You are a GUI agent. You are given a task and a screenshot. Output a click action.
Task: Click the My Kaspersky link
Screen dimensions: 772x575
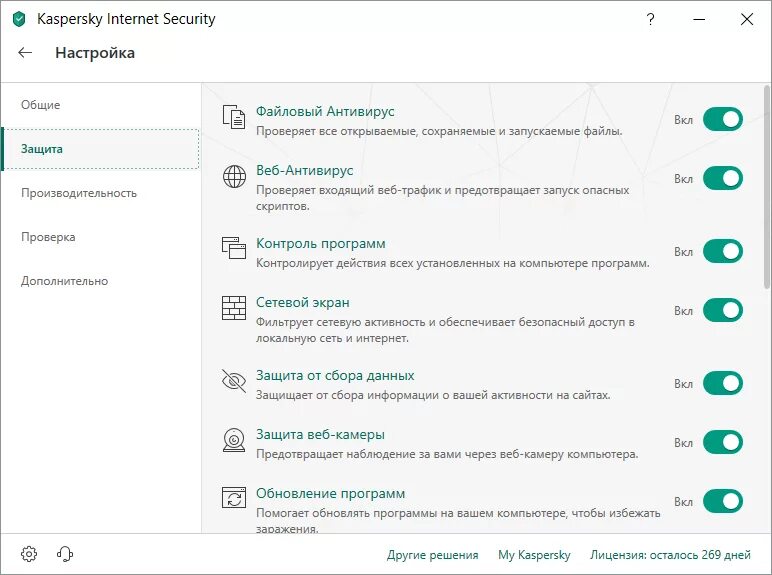point(534,555)
